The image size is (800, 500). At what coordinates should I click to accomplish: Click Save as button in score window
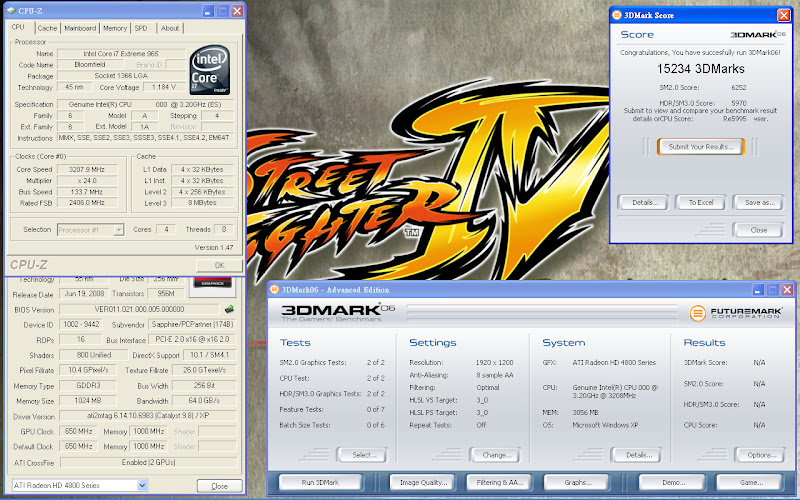(x=759, y=203)
